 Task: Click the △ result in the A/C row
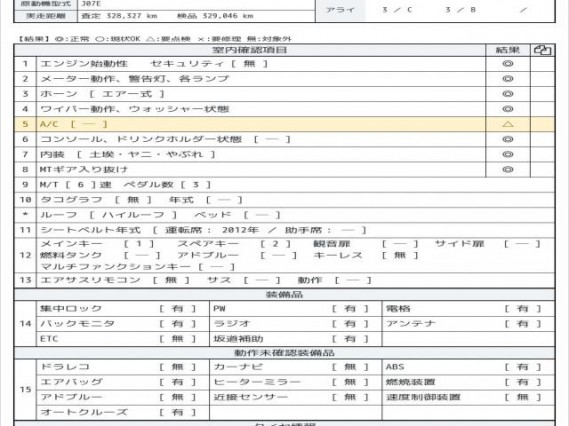tap(508, 124)
